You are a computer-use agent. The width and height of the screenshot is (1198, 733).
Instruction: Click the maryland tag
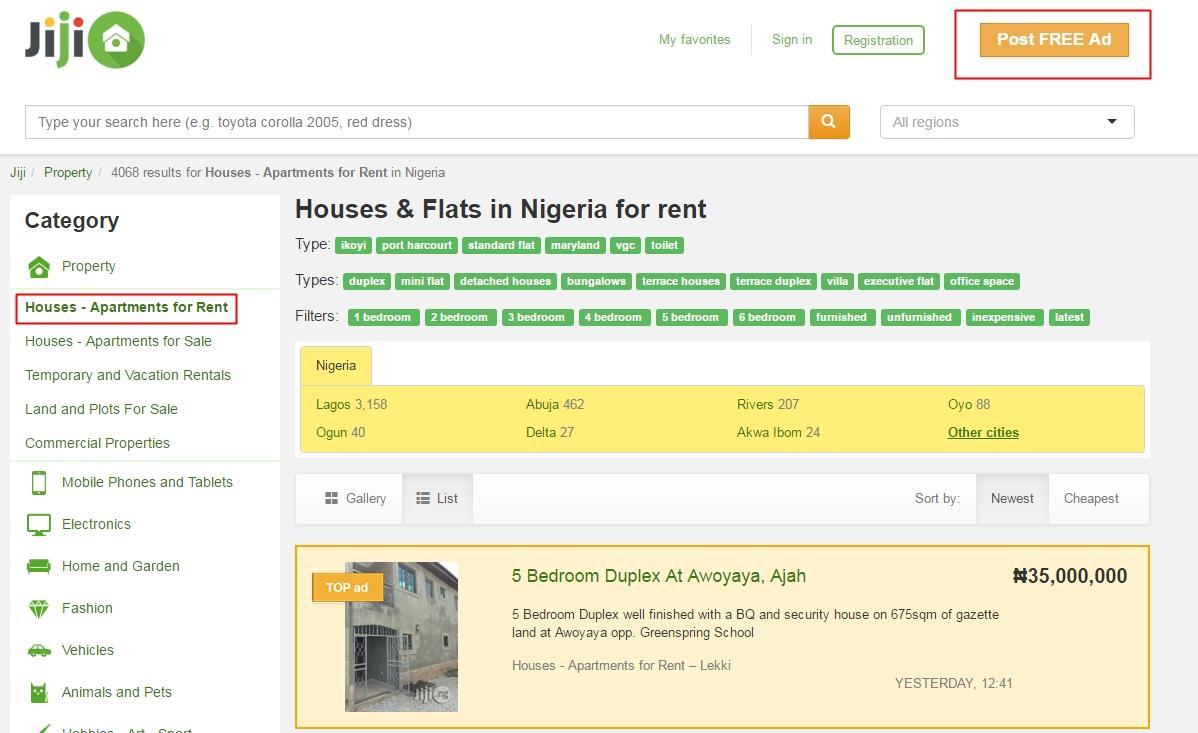(x=575, y=245)
